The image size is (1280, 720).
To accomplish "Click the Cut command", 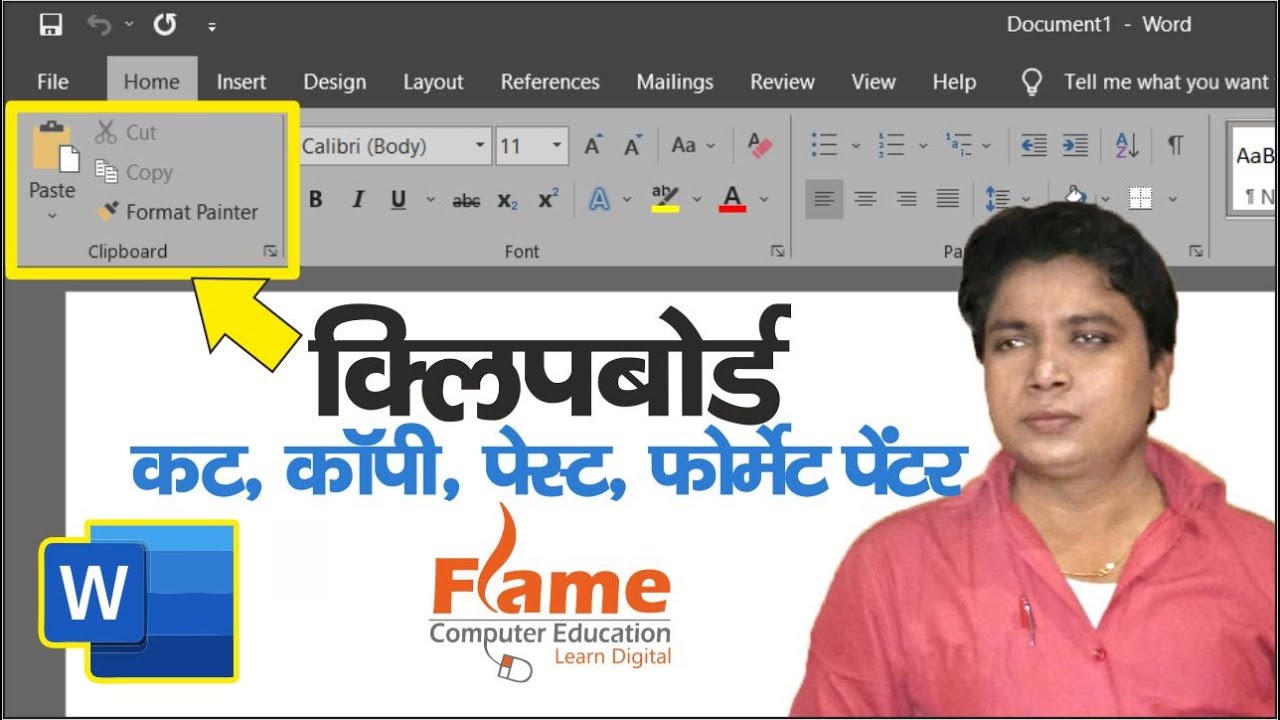I will tap(127, 132).
